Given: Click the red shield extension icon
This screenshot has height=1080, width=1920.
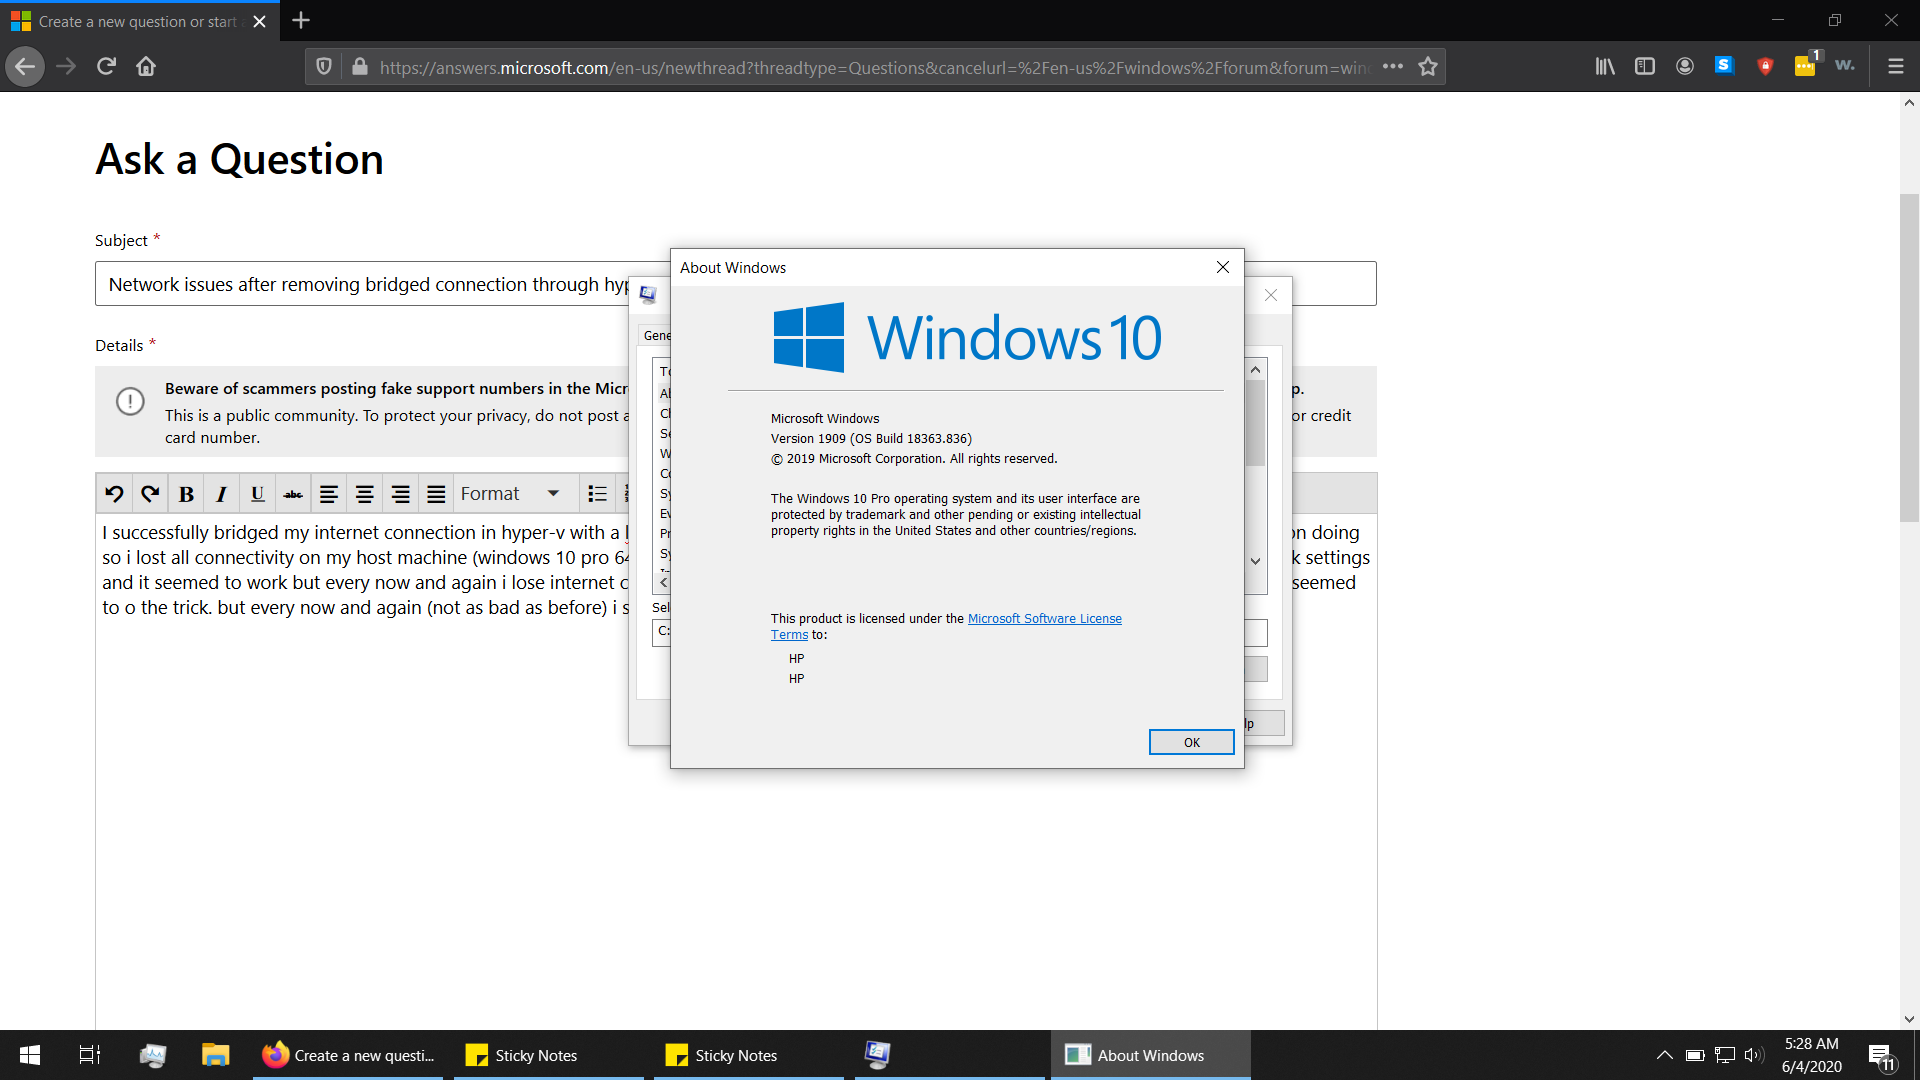Looking at the screenshot, I should (x=1765, y=67).
